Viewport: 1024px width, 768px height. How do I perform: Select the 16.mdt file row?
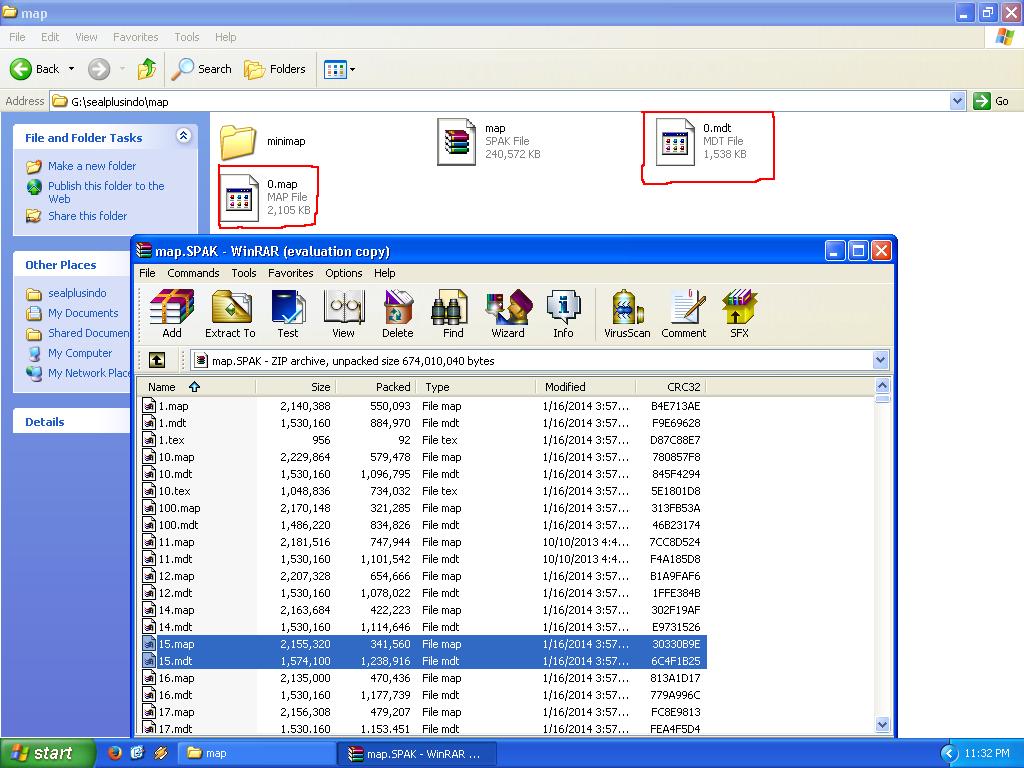pos(423,695)
